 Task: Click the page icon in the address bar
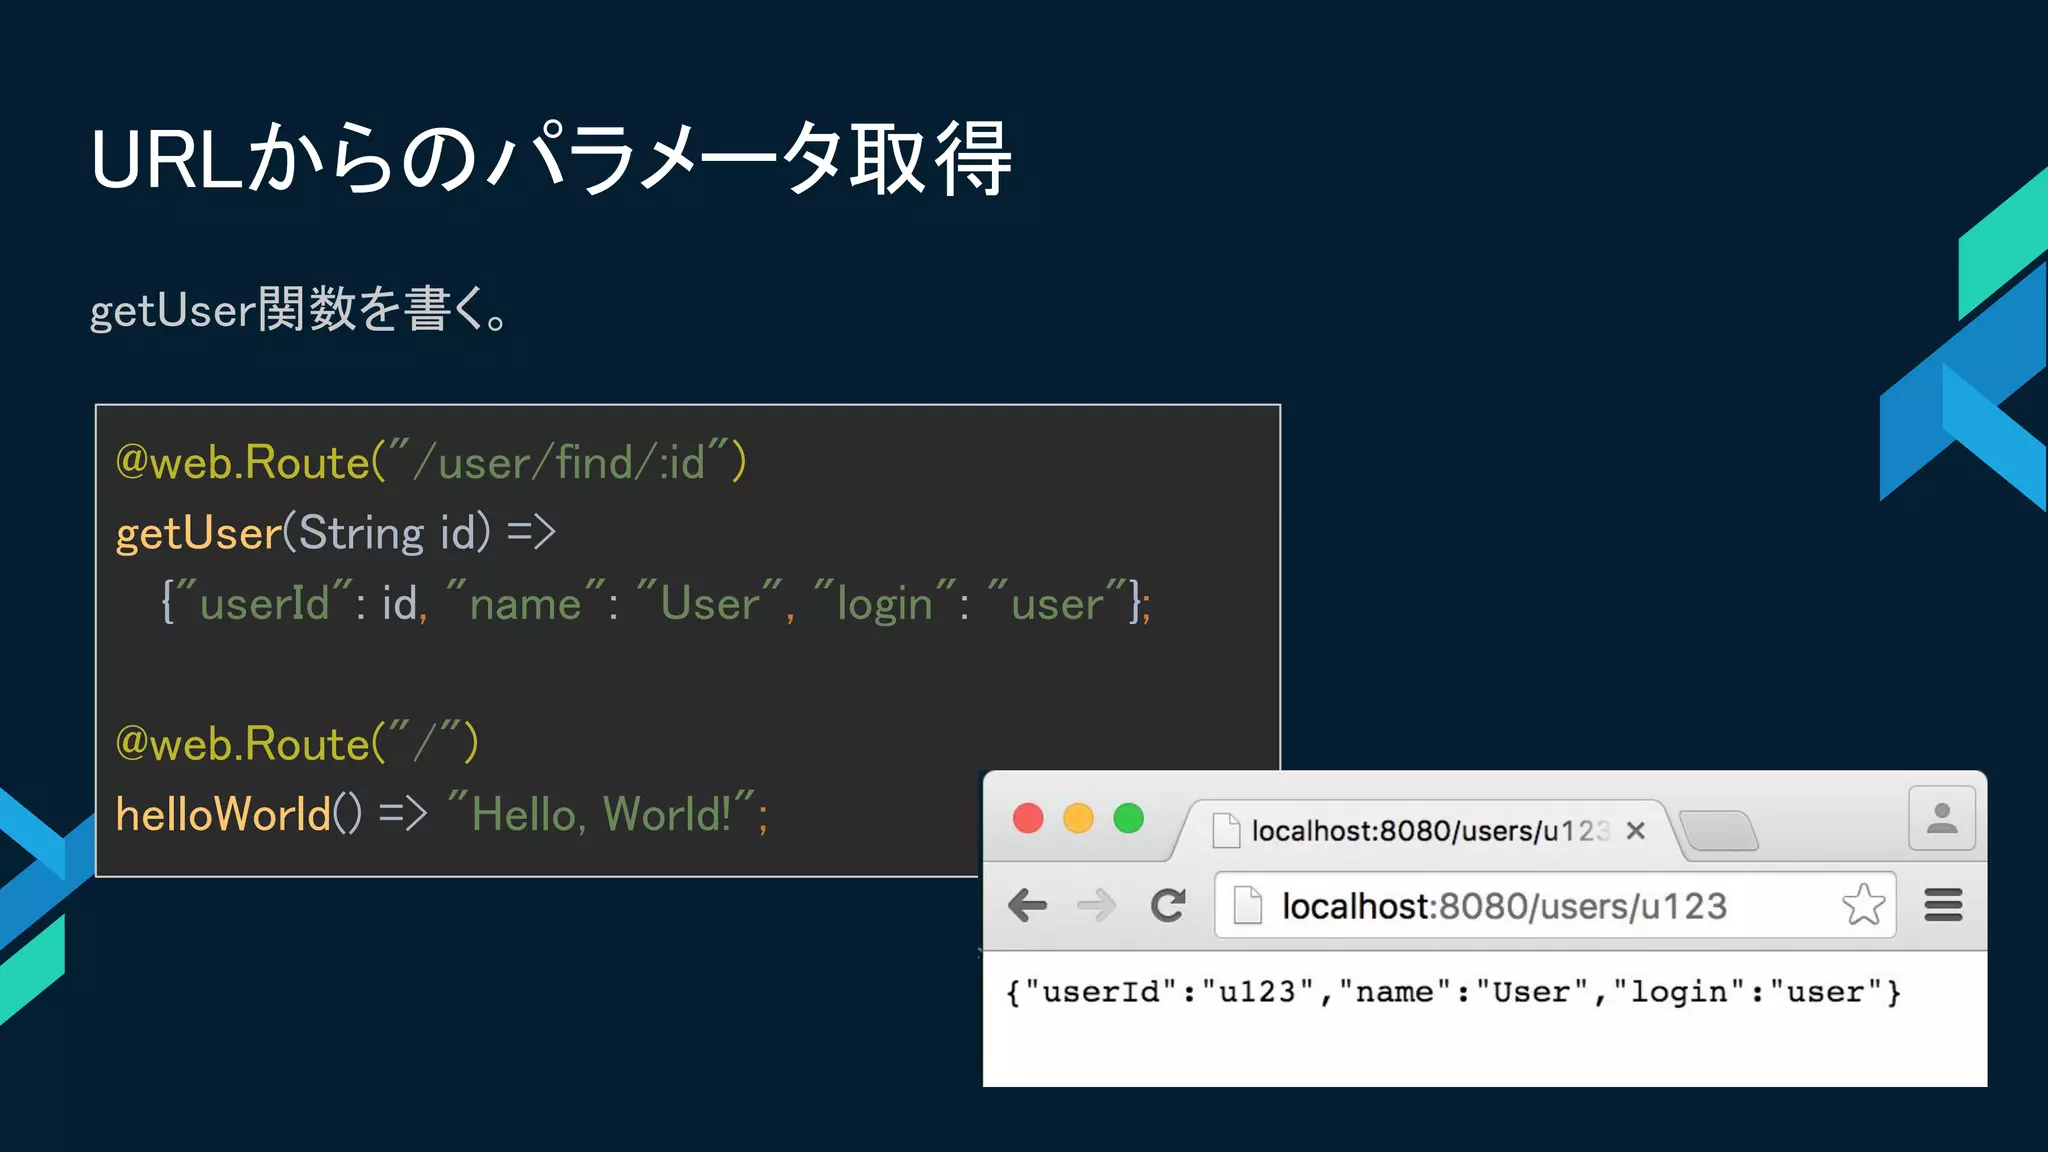[x=1247, y=906]
